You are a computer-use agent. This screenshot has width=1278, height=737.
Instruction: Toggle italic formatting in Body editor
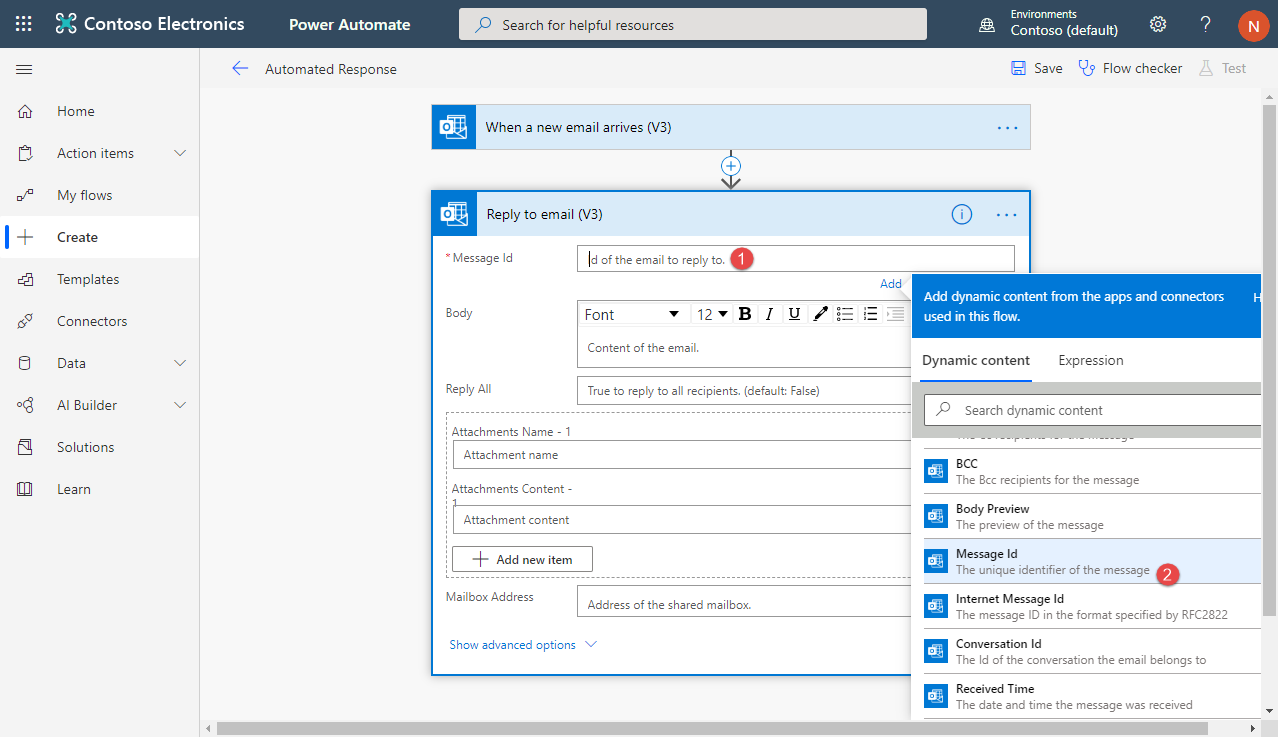click(769, 314)
